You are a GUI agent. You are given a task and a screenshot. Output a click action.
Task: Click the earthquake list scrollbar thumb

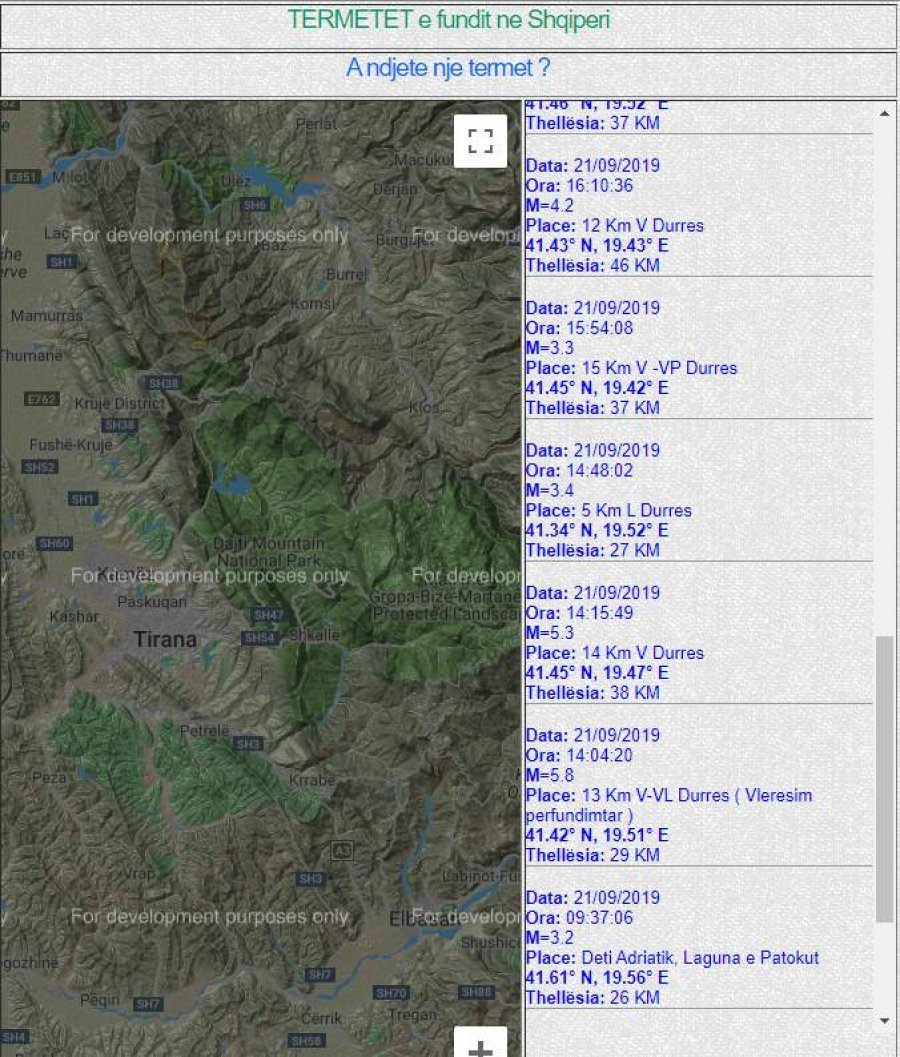(x=884, y=779)
